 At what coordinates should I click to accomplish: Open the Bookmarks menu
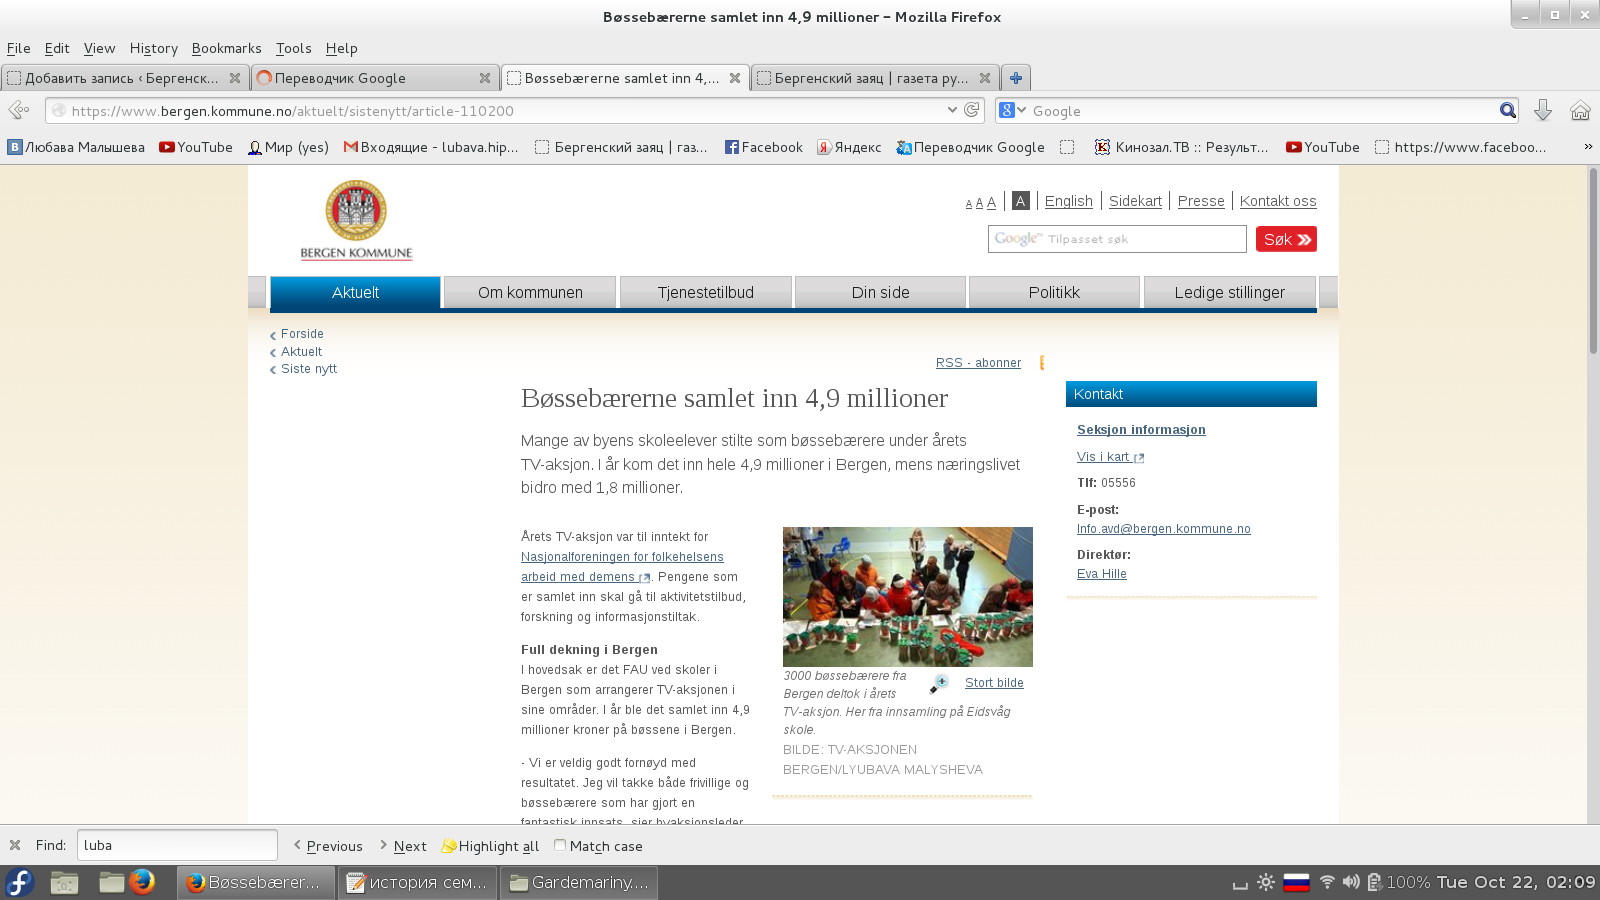coord(226,48)
